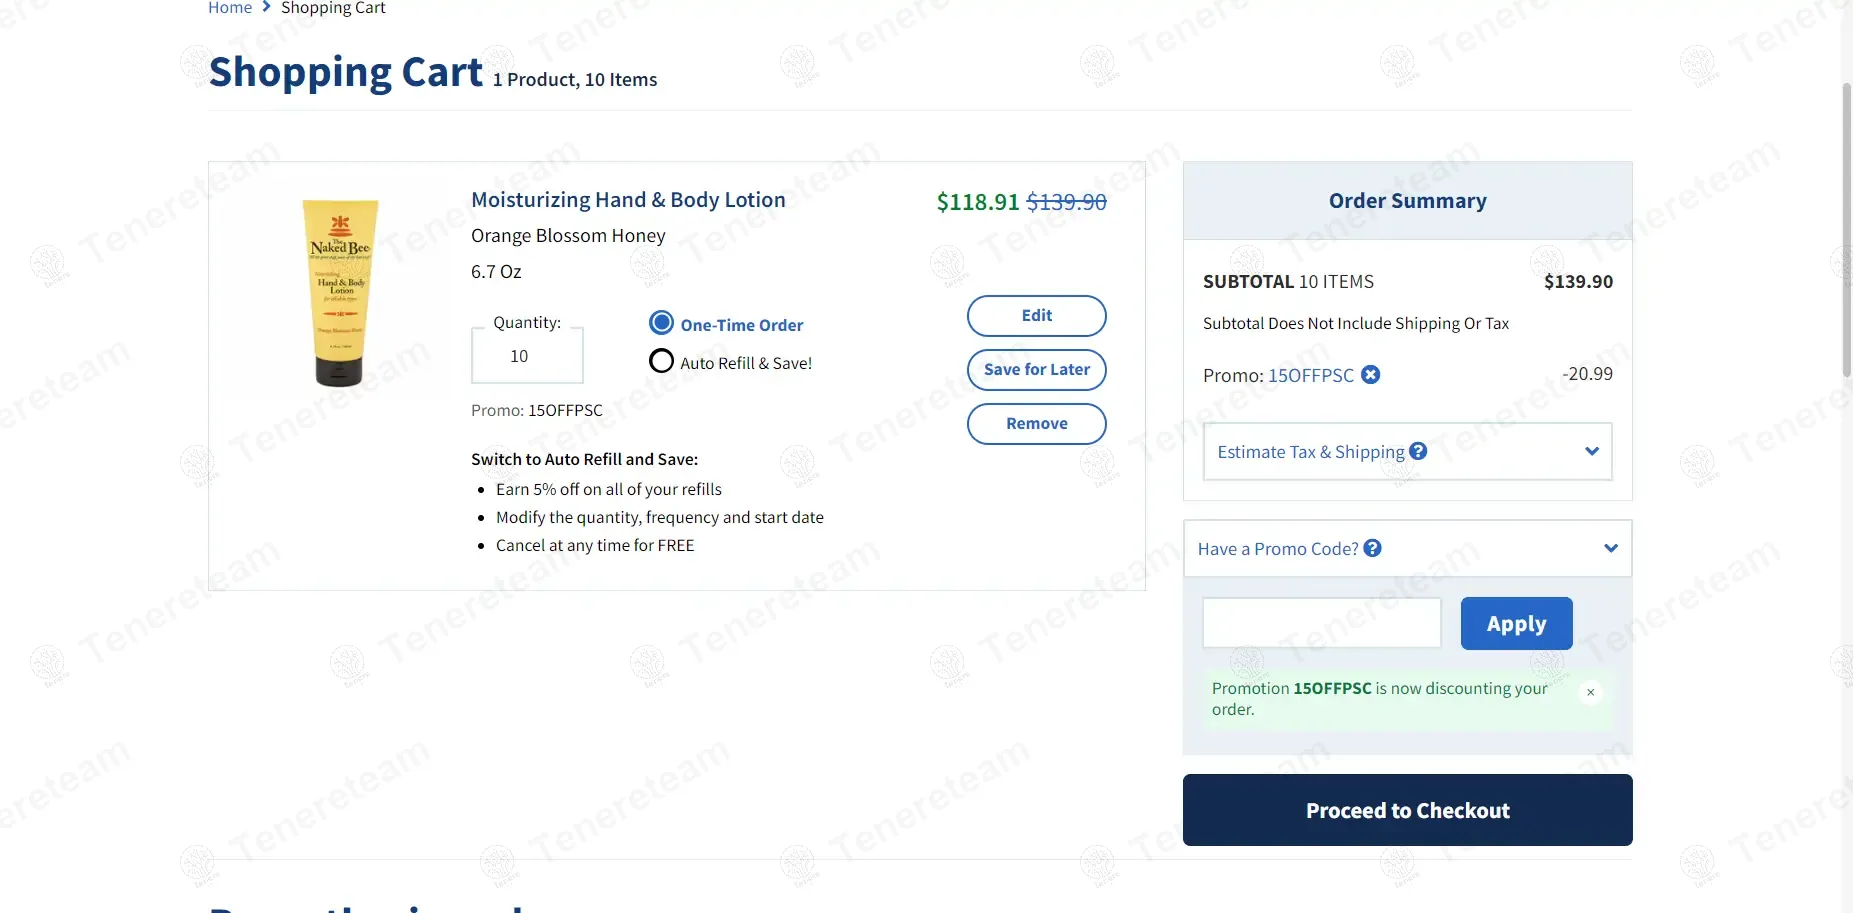Click the page vertical scrollbar
This screenshot has height=913, width=1853.
(1846, 230)
